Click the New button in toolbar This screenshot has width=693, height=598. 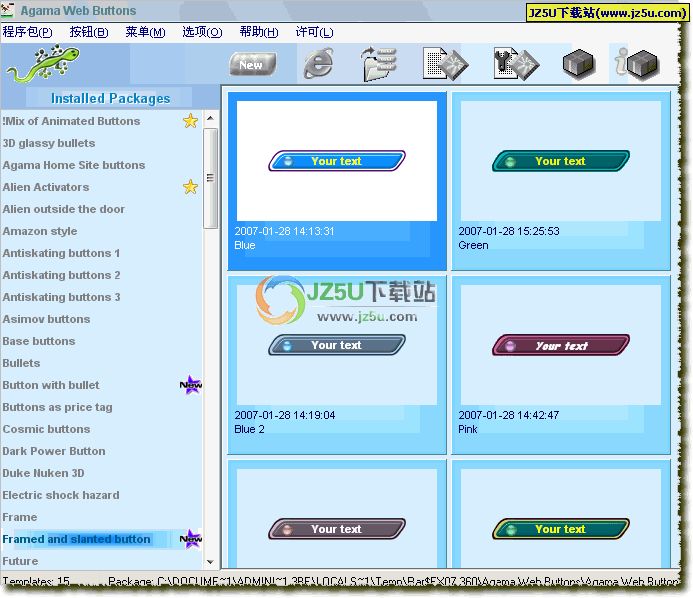tap(253, 65)
